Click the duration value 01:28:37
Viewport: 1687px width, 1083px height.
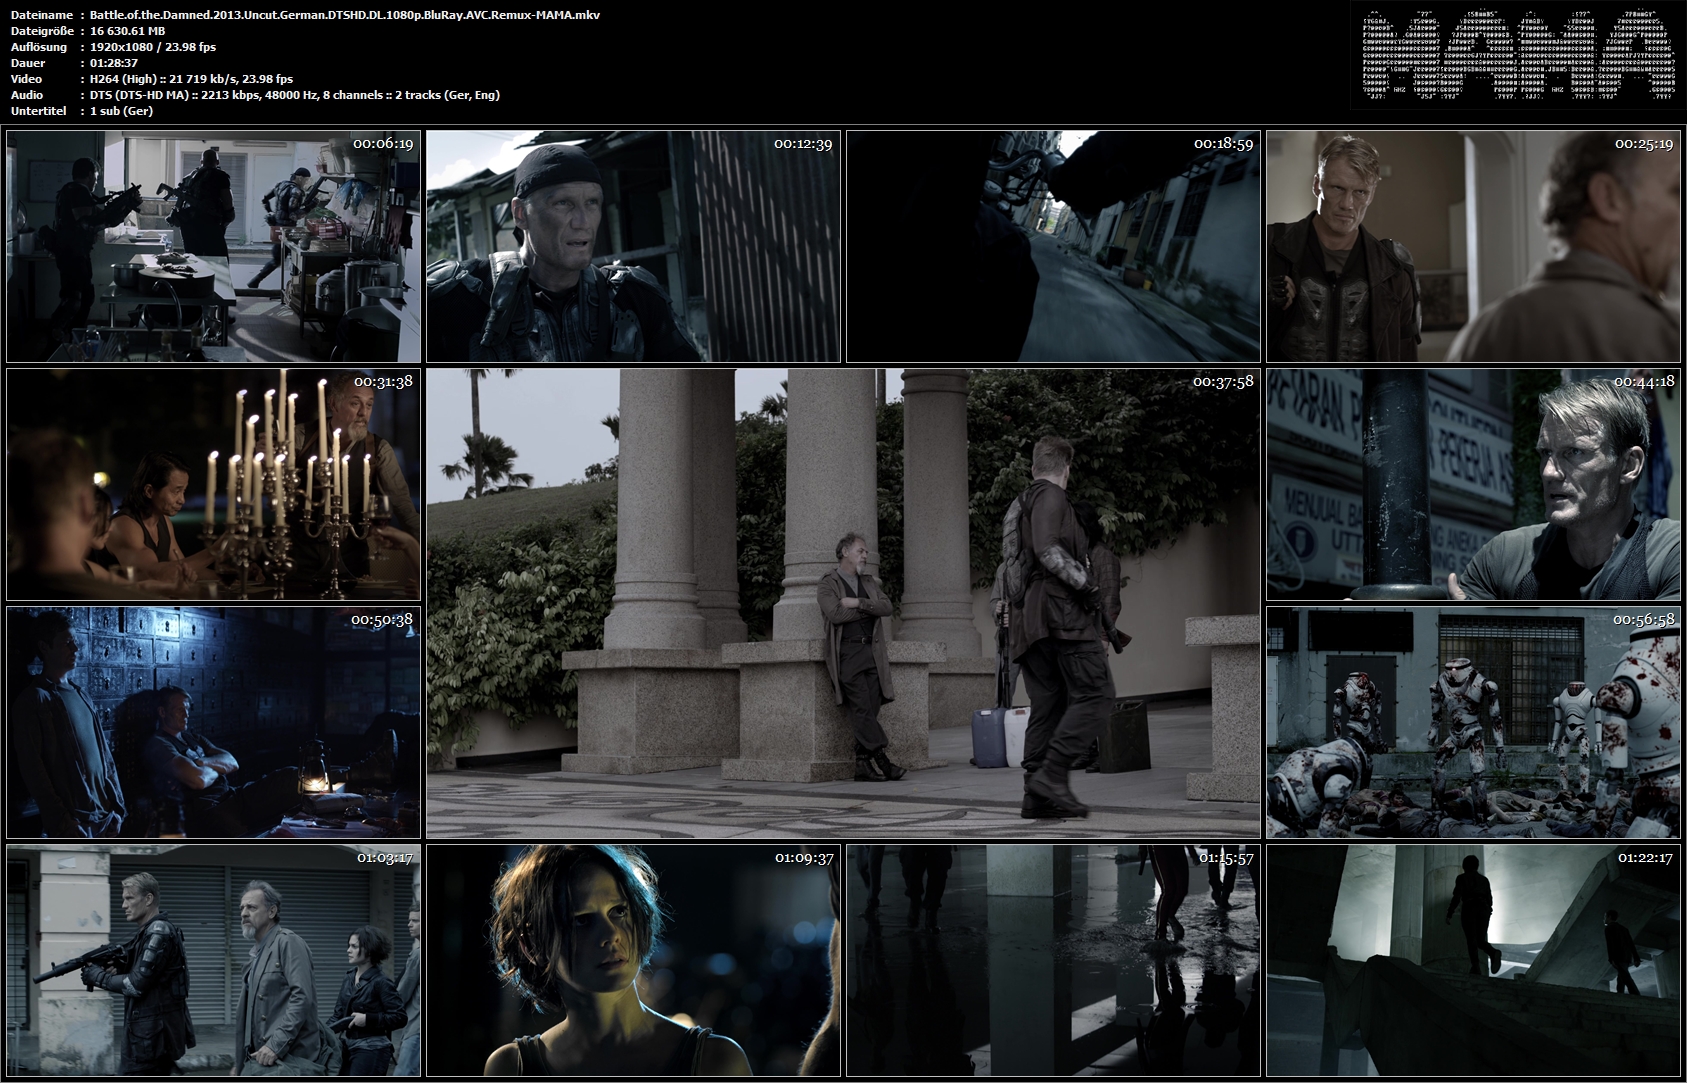click(114, 63)
